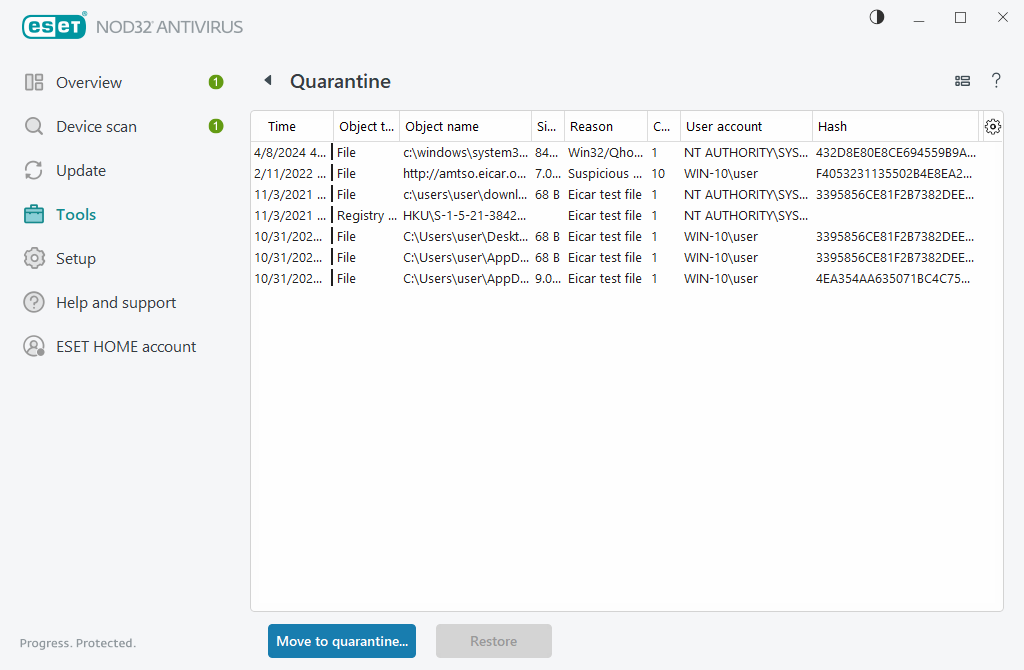Viewport: 1024px width, 670px height.
Task: Sort by the Hash column header
Action: [895, 127]
